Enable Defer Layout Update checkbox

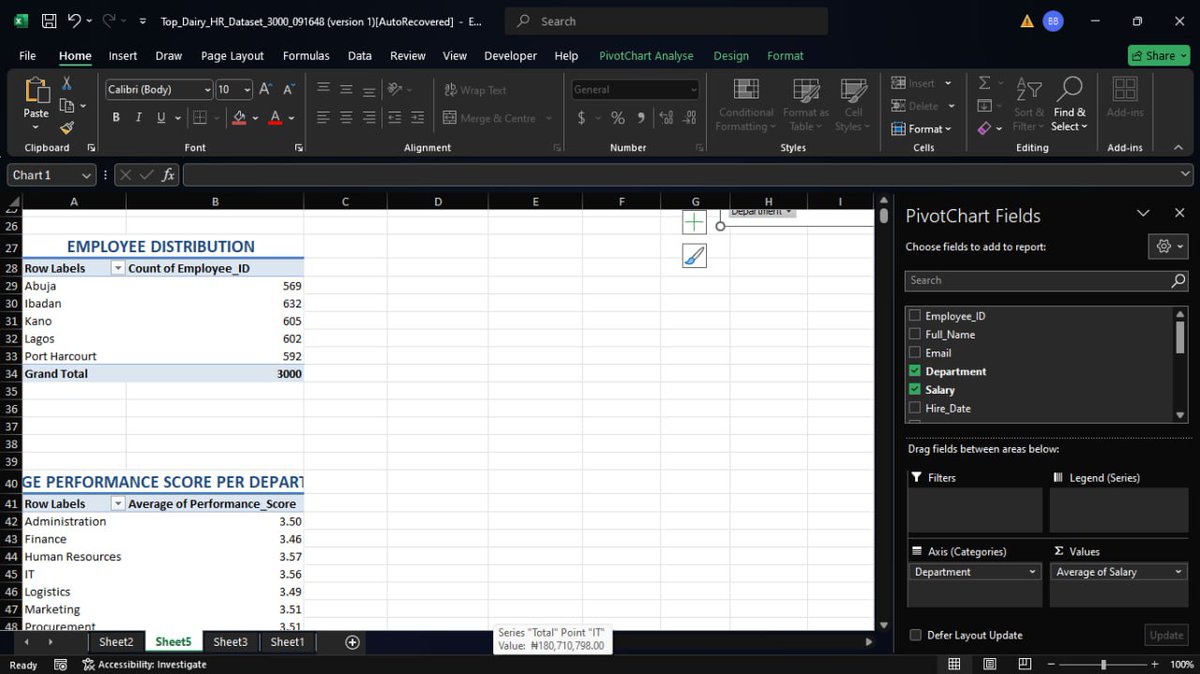click(915, 635)
